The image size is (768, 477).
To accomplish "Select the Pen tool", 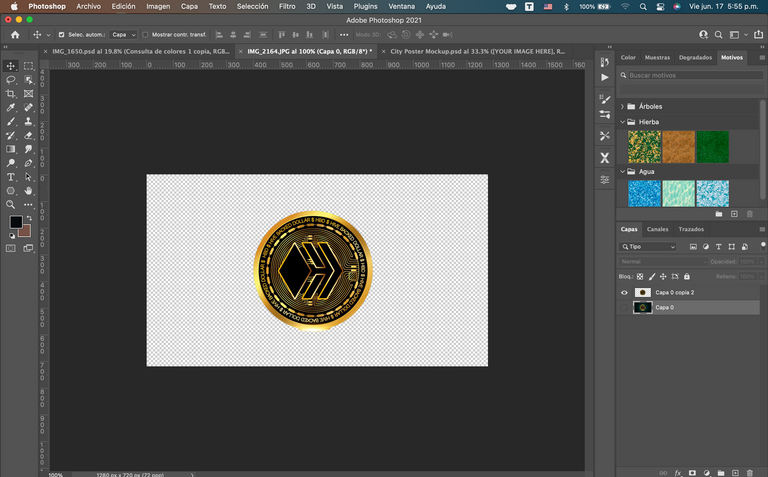I will [x=28, y=163].
